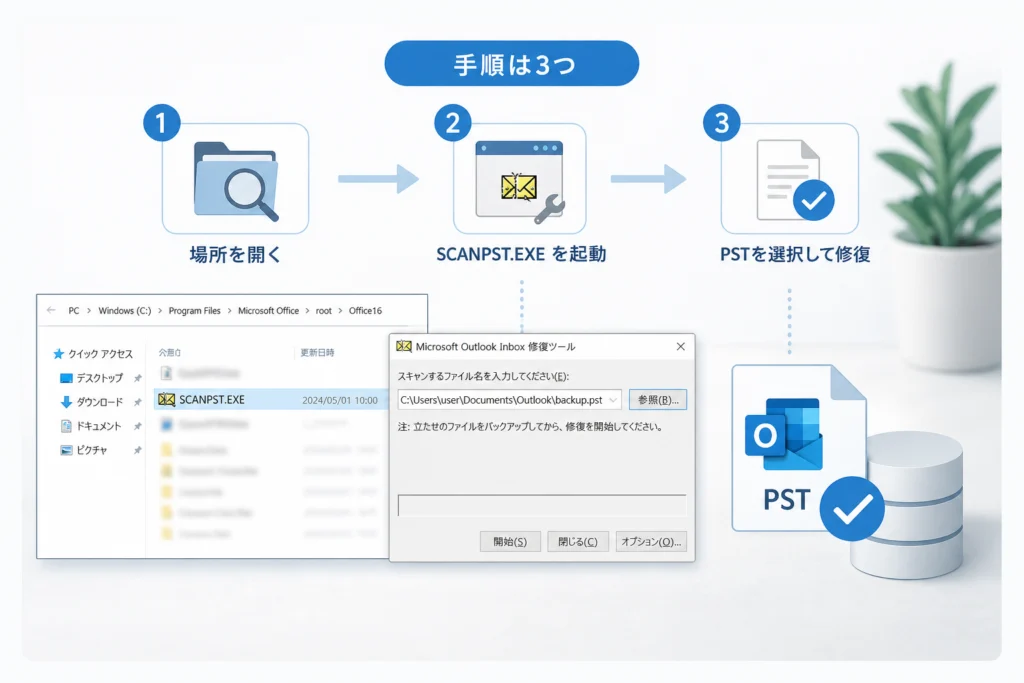Select Microsoft Office in the breadcrumb
The image size is (1024, 683).
point(268,311)
